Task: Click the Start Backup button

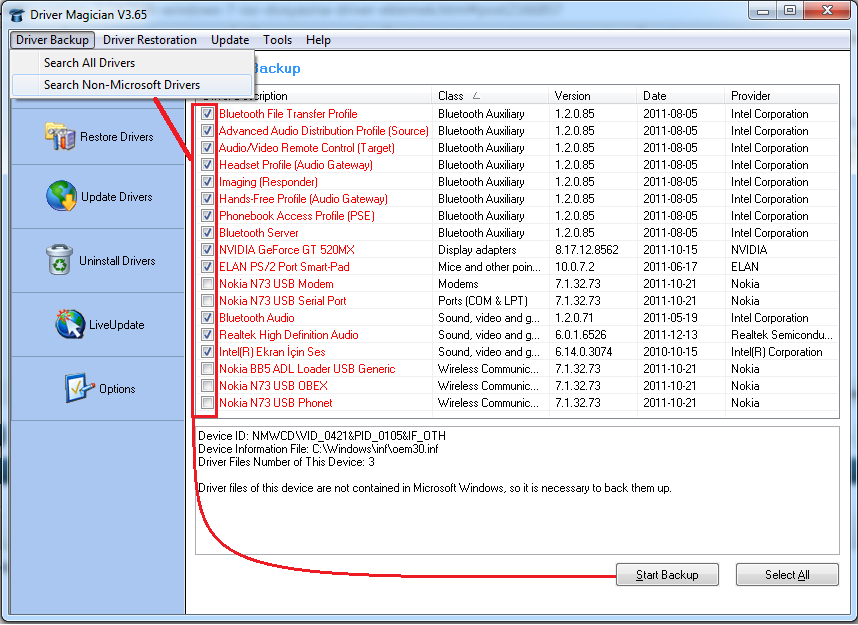Action: [x=667, y=575]
